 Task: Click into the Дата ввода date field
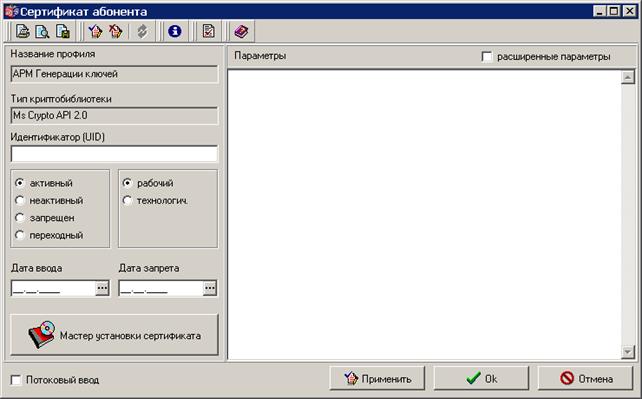coord(54,288)
